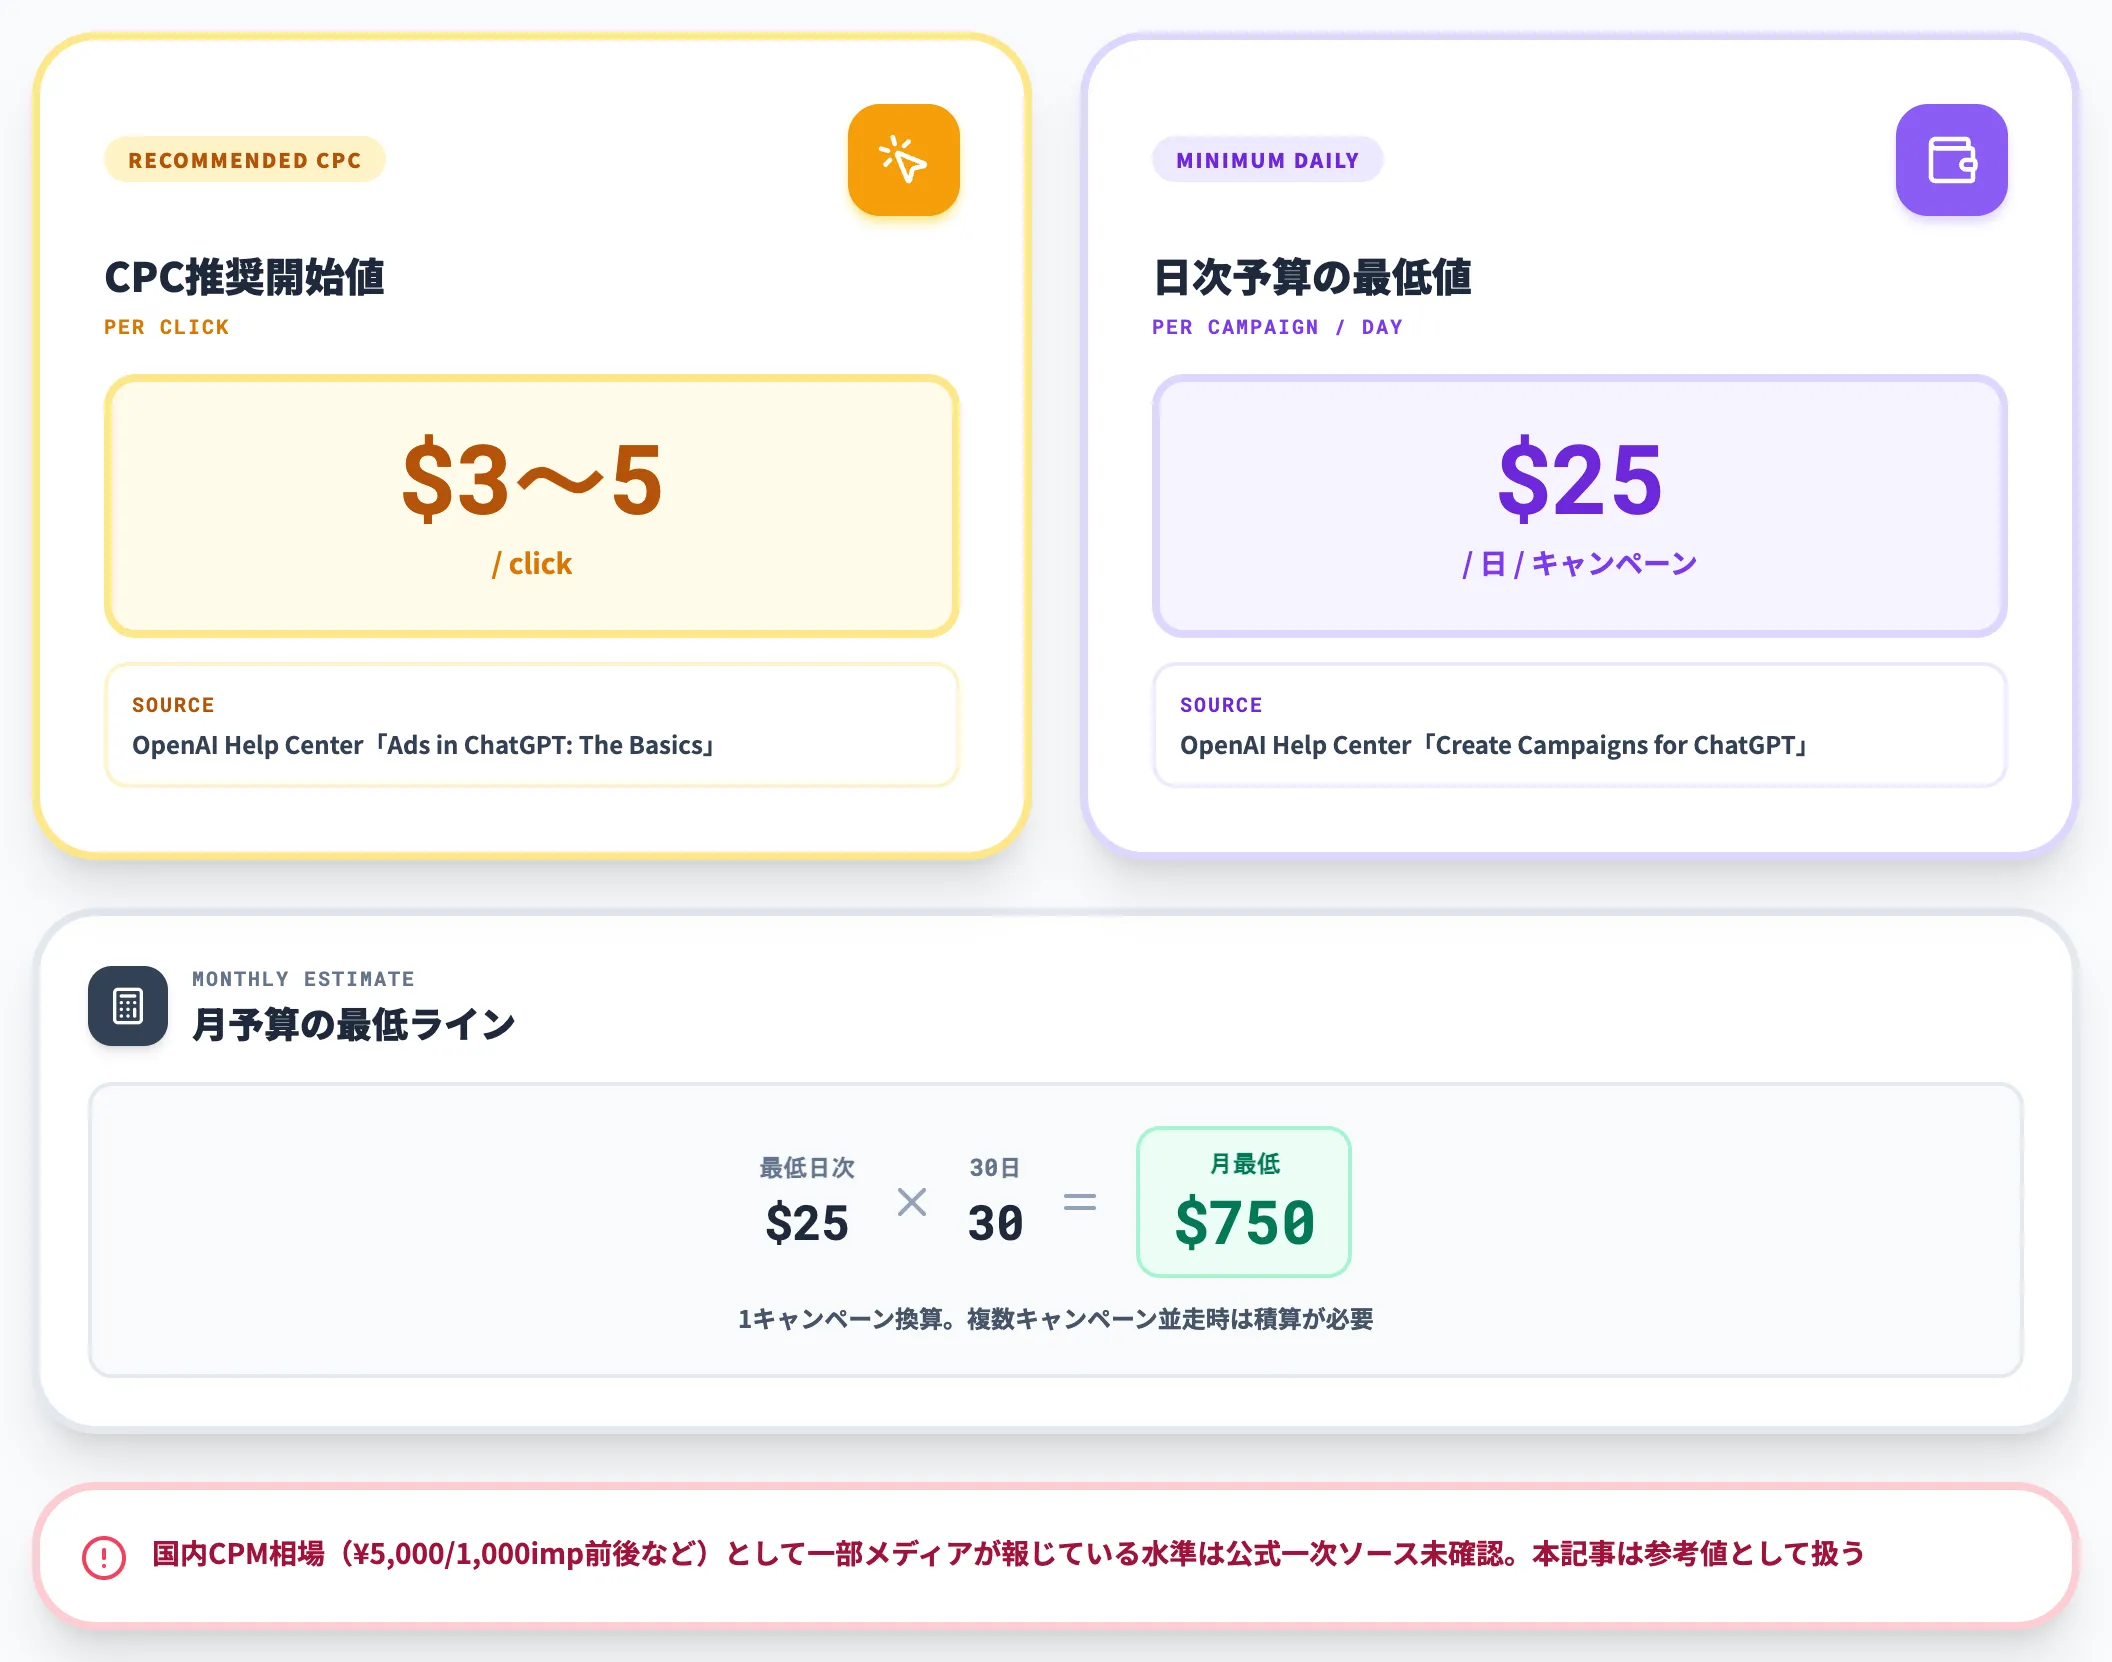Click the purple SOURCE label
The height and width of the screenshot is (1662, 2112).
point(1221,705)
